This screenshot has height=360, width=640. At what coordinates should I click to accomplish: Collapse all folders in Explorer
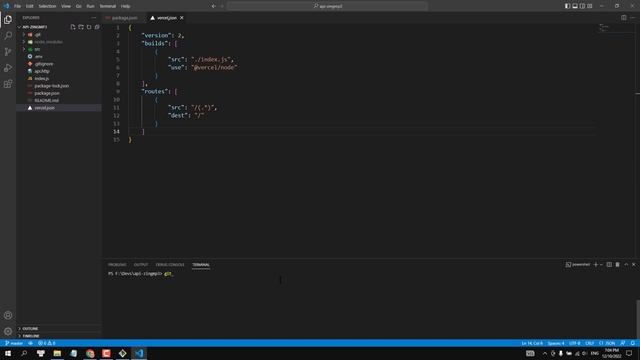click(x=97, y=27)
